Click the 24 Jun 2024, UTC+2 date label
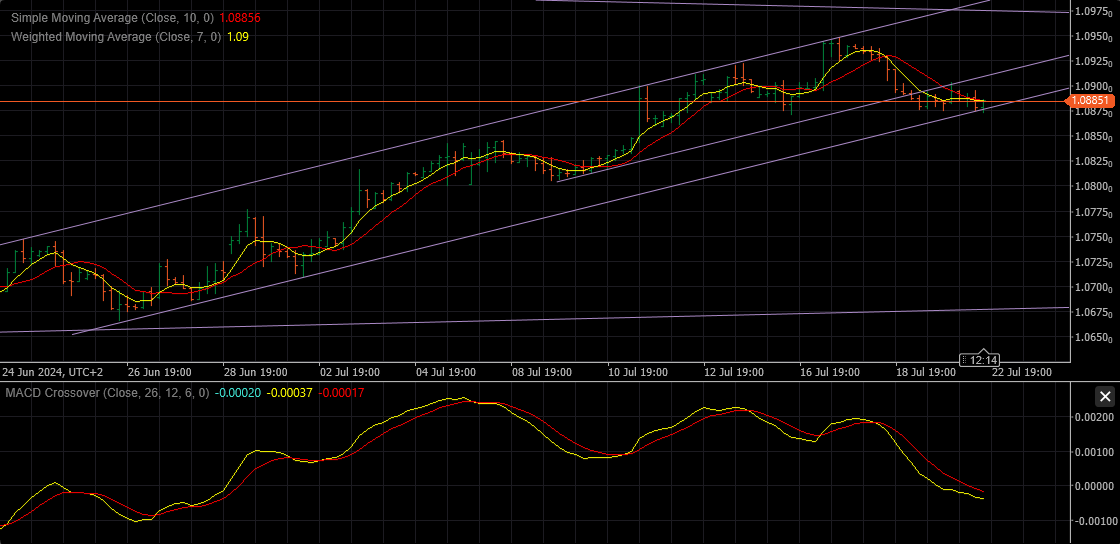 pos(53,373)
